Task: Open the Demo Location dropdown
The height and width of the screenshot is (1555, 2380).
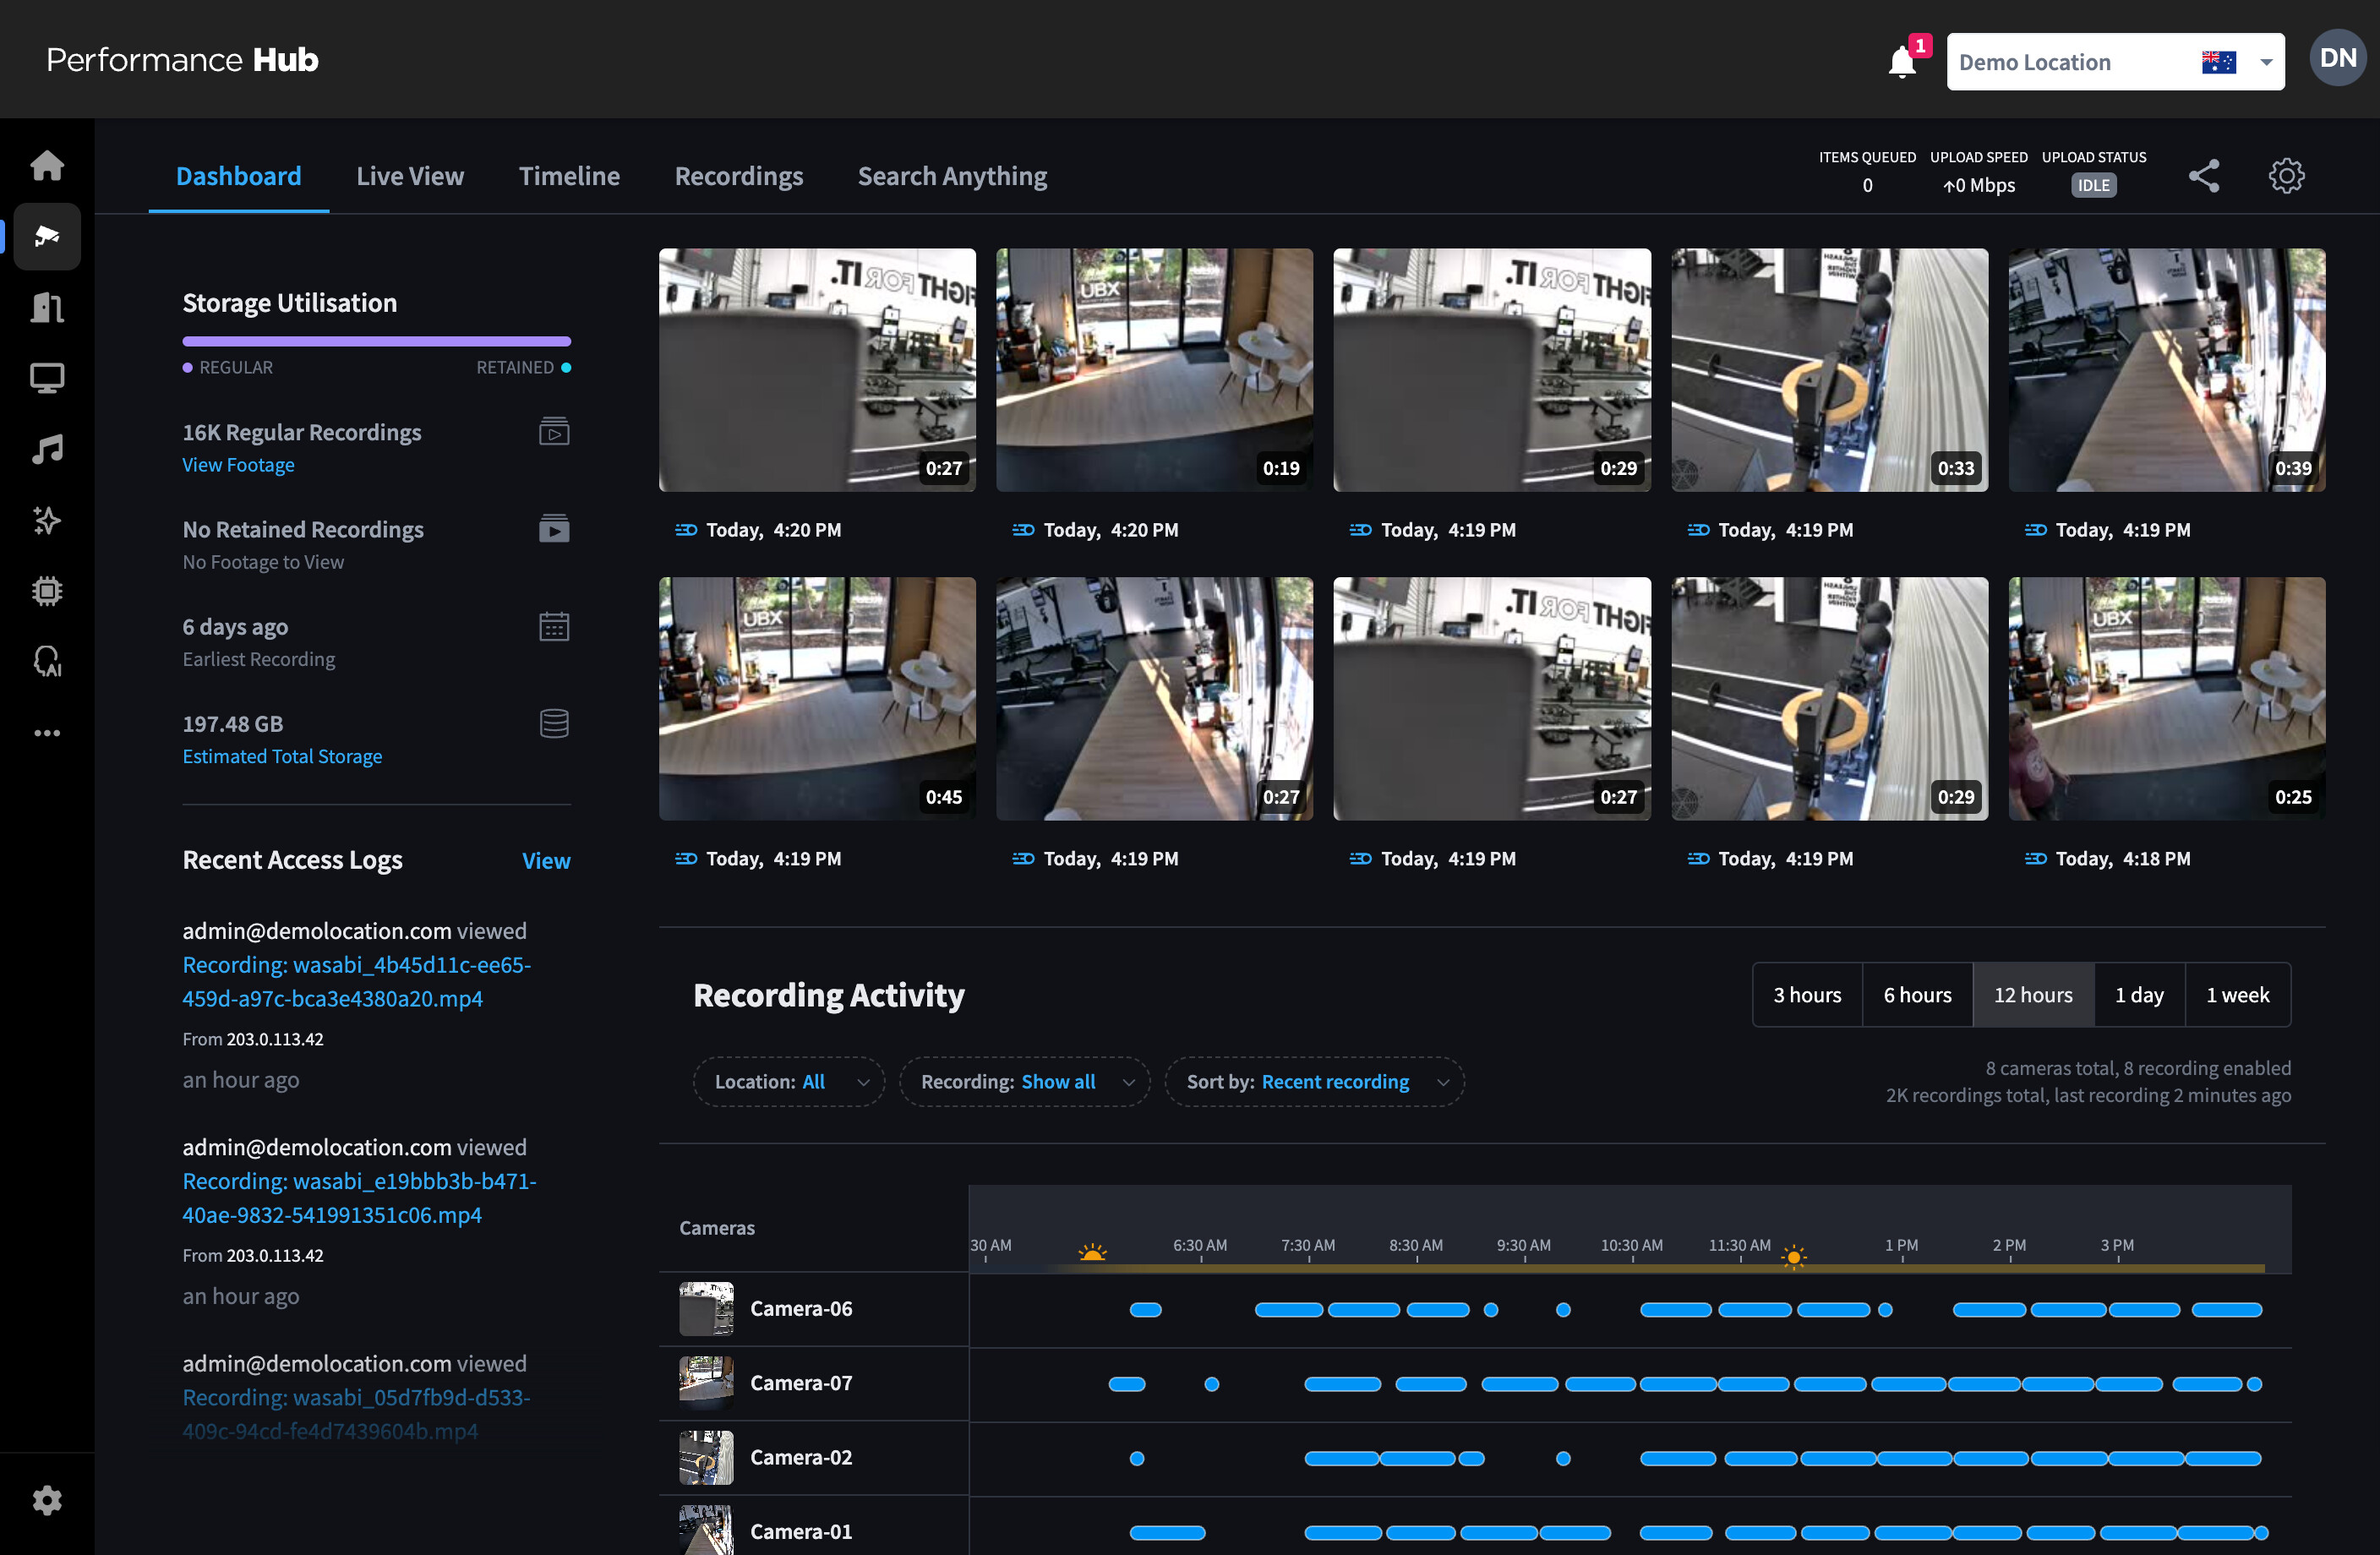Action: tap(2115, 62)
